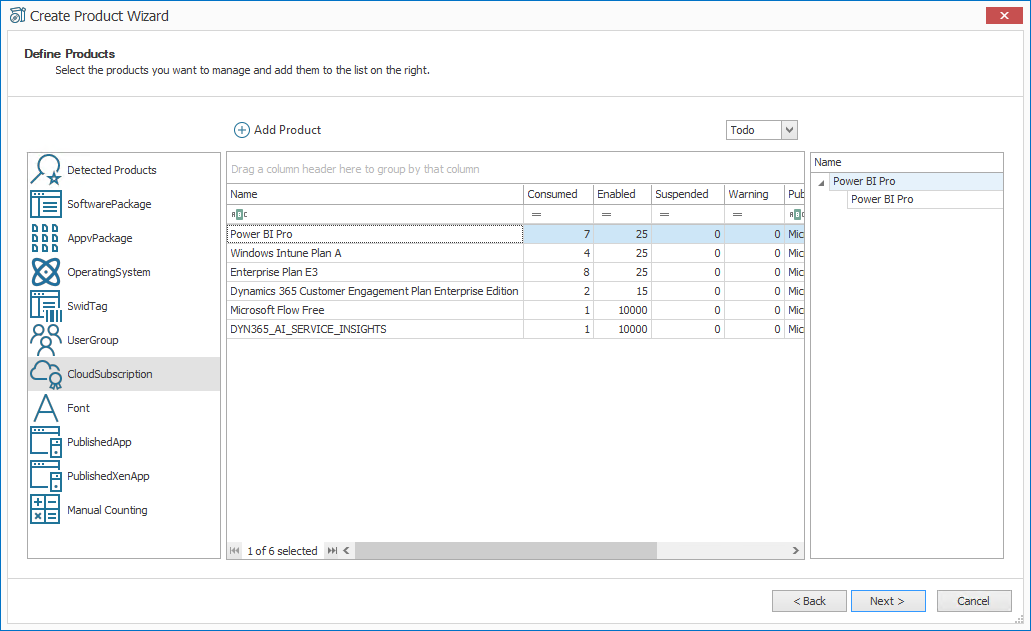
Task: Click the Consumed column equals filter icon
Action: 537,214
